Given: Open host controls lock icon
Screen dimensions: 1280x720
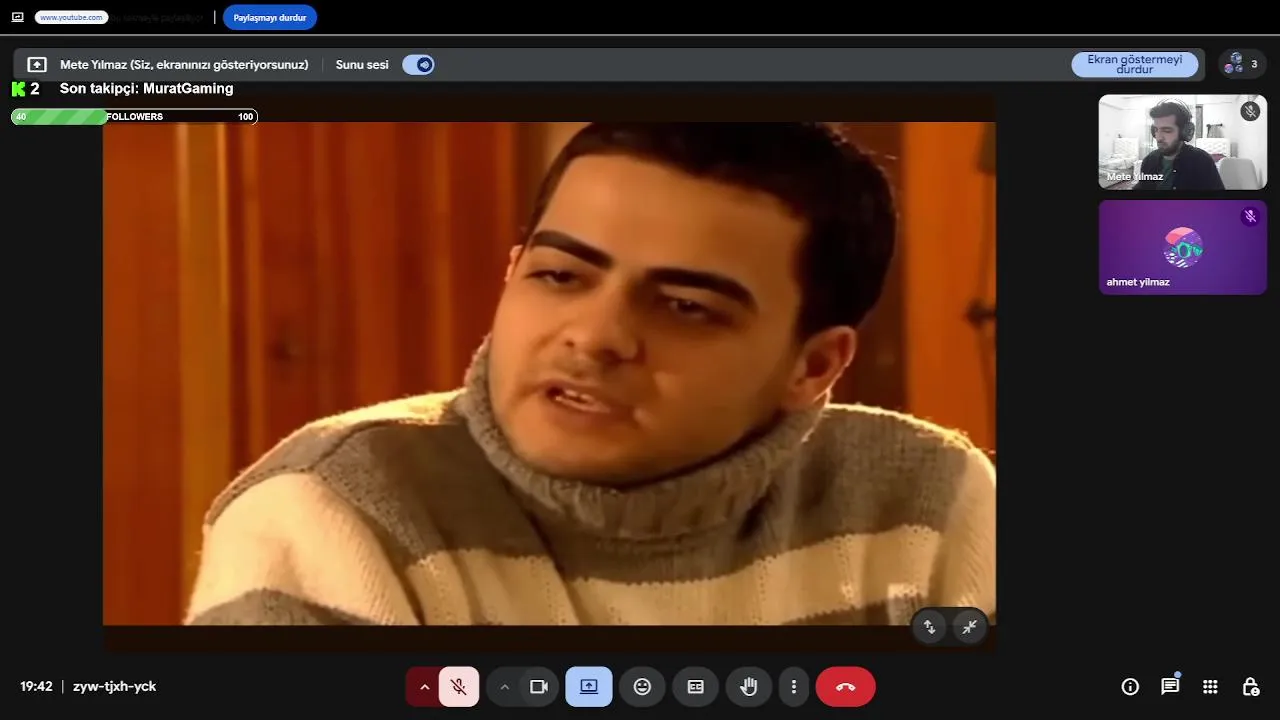Looking at the screenshot, I should pyautogui.click(x=1250, y=687).
